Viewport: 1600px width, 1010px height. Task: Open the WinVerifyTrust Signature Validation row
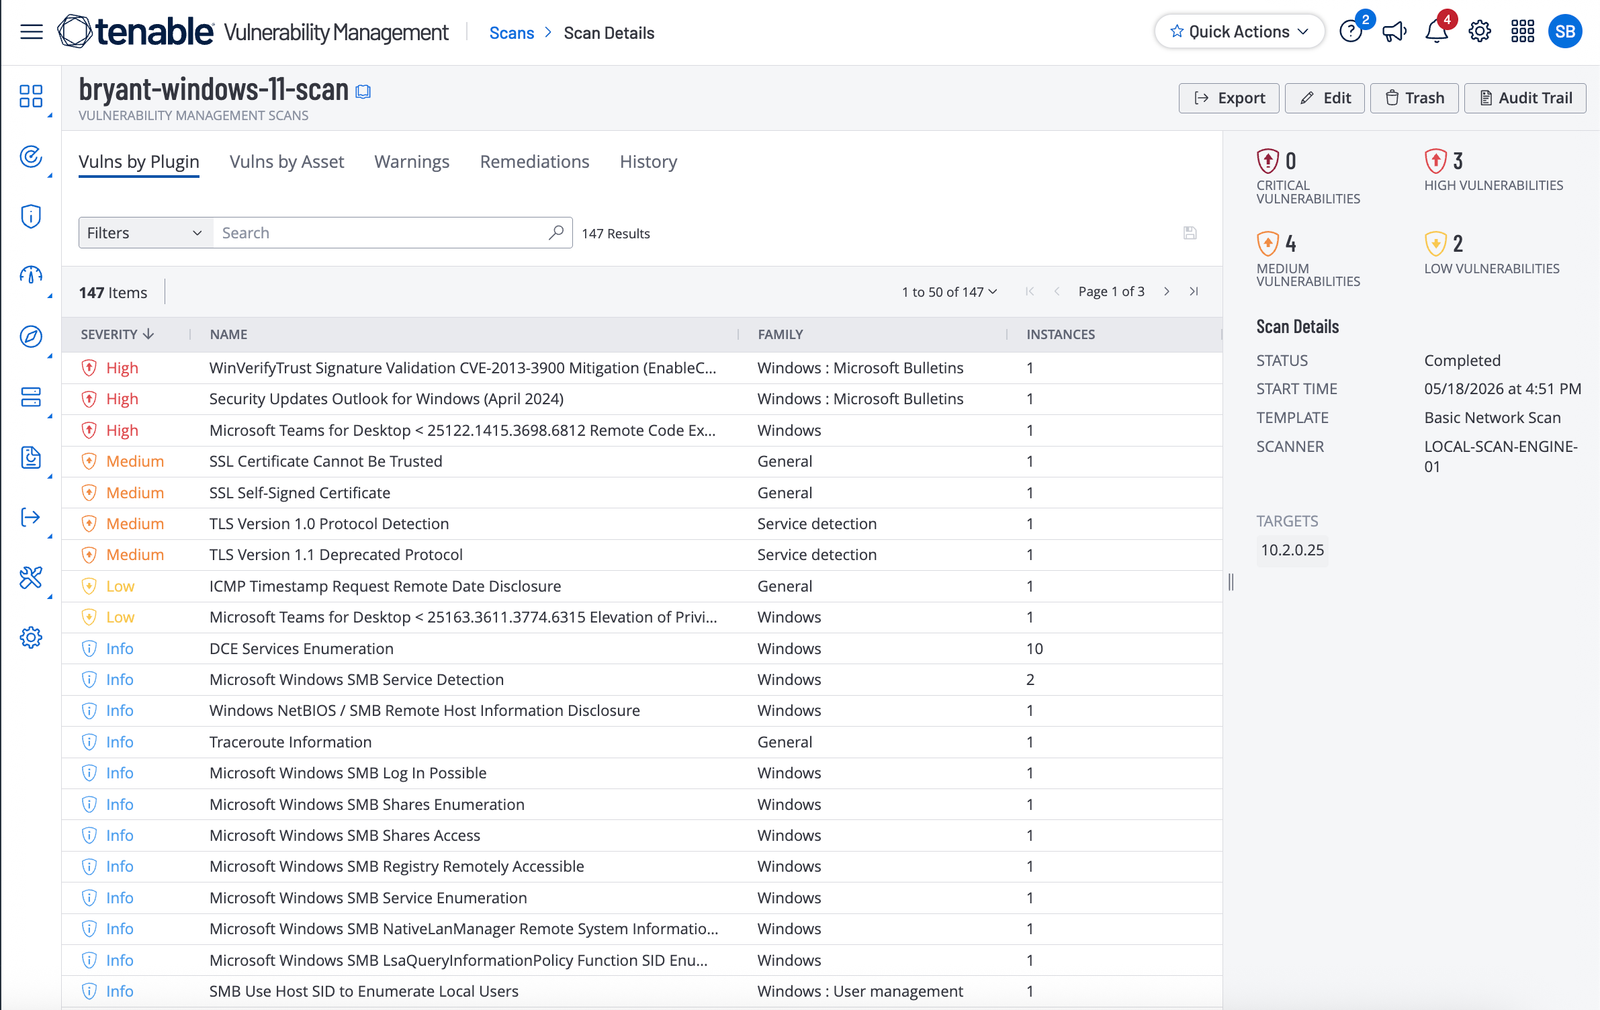pos(642,368)
